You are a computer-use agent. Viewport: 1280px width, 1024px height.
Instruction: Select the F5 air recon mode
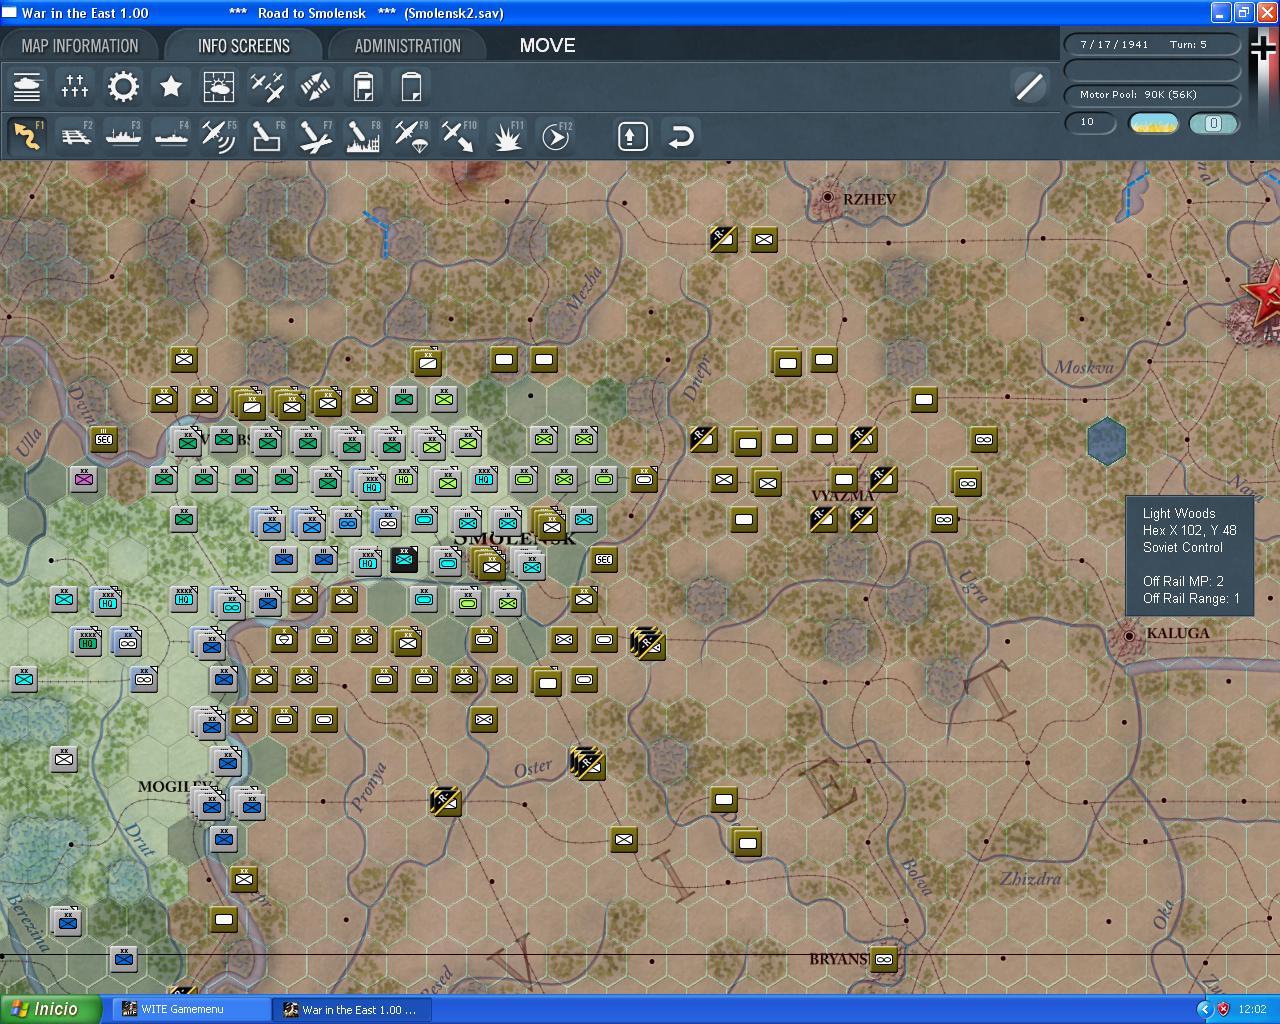pos(219,136)
